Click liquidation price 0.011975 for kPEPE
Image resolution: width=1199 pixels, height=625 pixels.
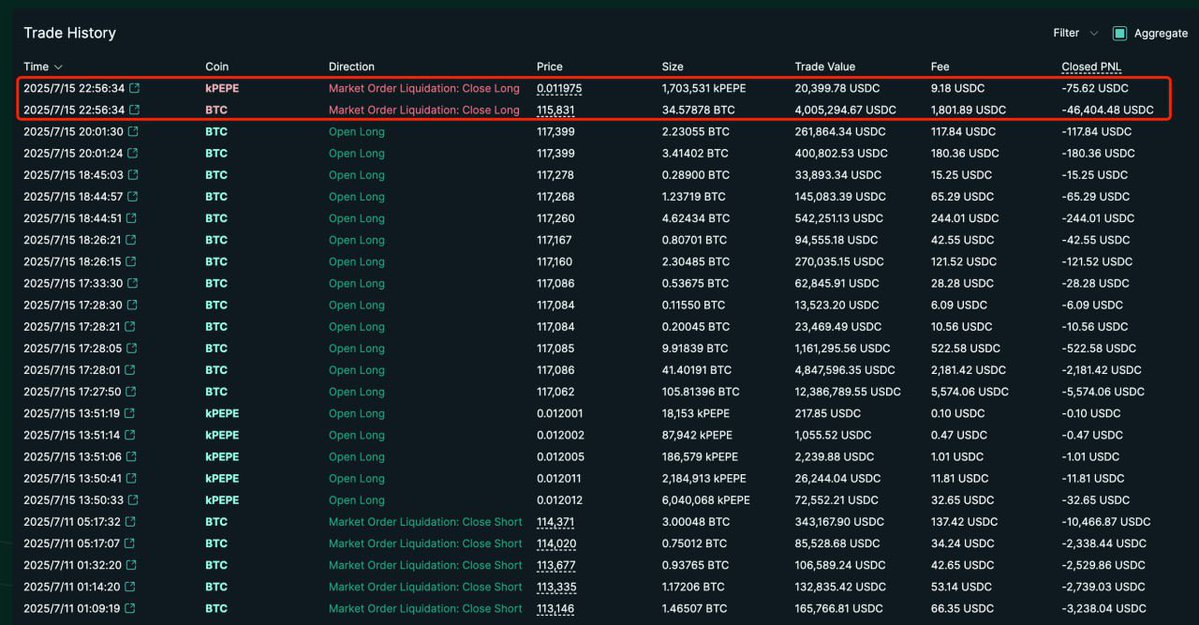pyautogui.click(x=559, y=88)
